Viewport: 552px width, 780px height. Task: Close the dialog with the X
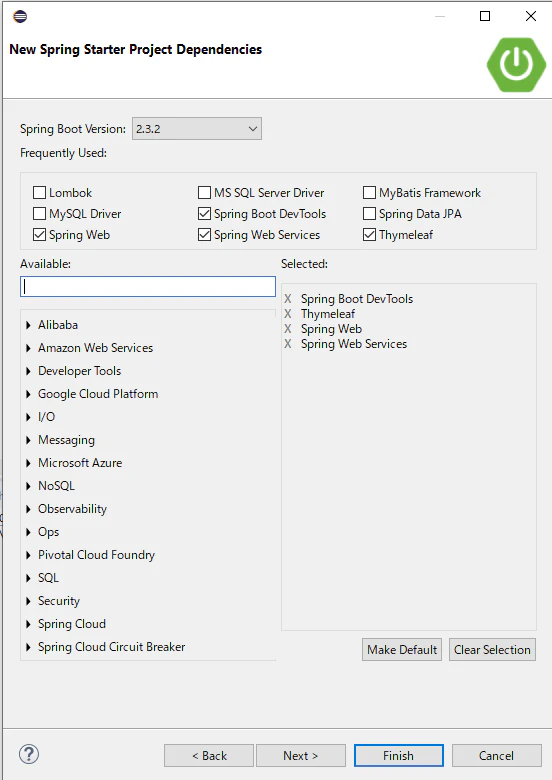[531, 16]
